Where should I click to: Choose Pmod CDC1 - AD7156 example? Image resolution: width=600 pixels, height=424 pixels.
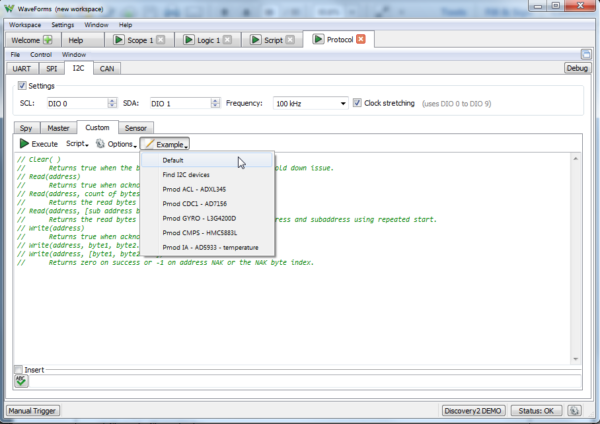pos(207,204)
